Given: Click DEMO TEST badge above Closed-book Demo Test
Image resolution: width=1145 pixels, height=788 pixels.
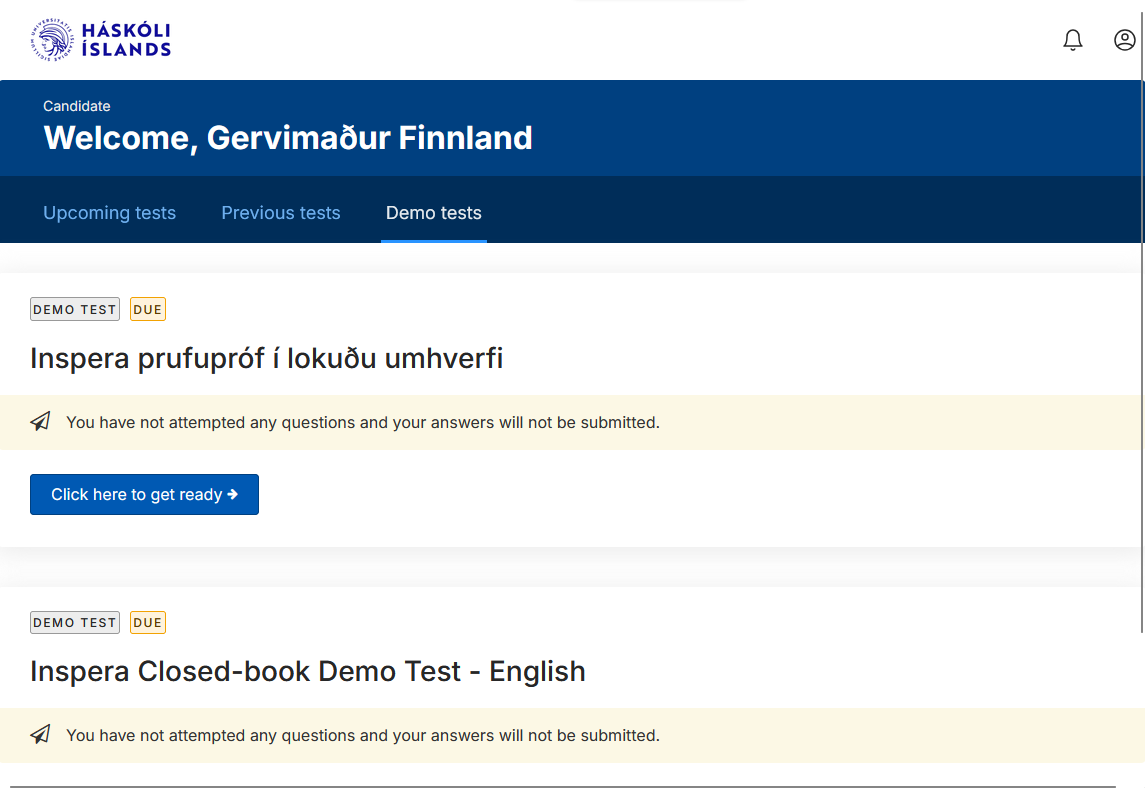Looking at the screenshot, I should (x=74, y=622).
